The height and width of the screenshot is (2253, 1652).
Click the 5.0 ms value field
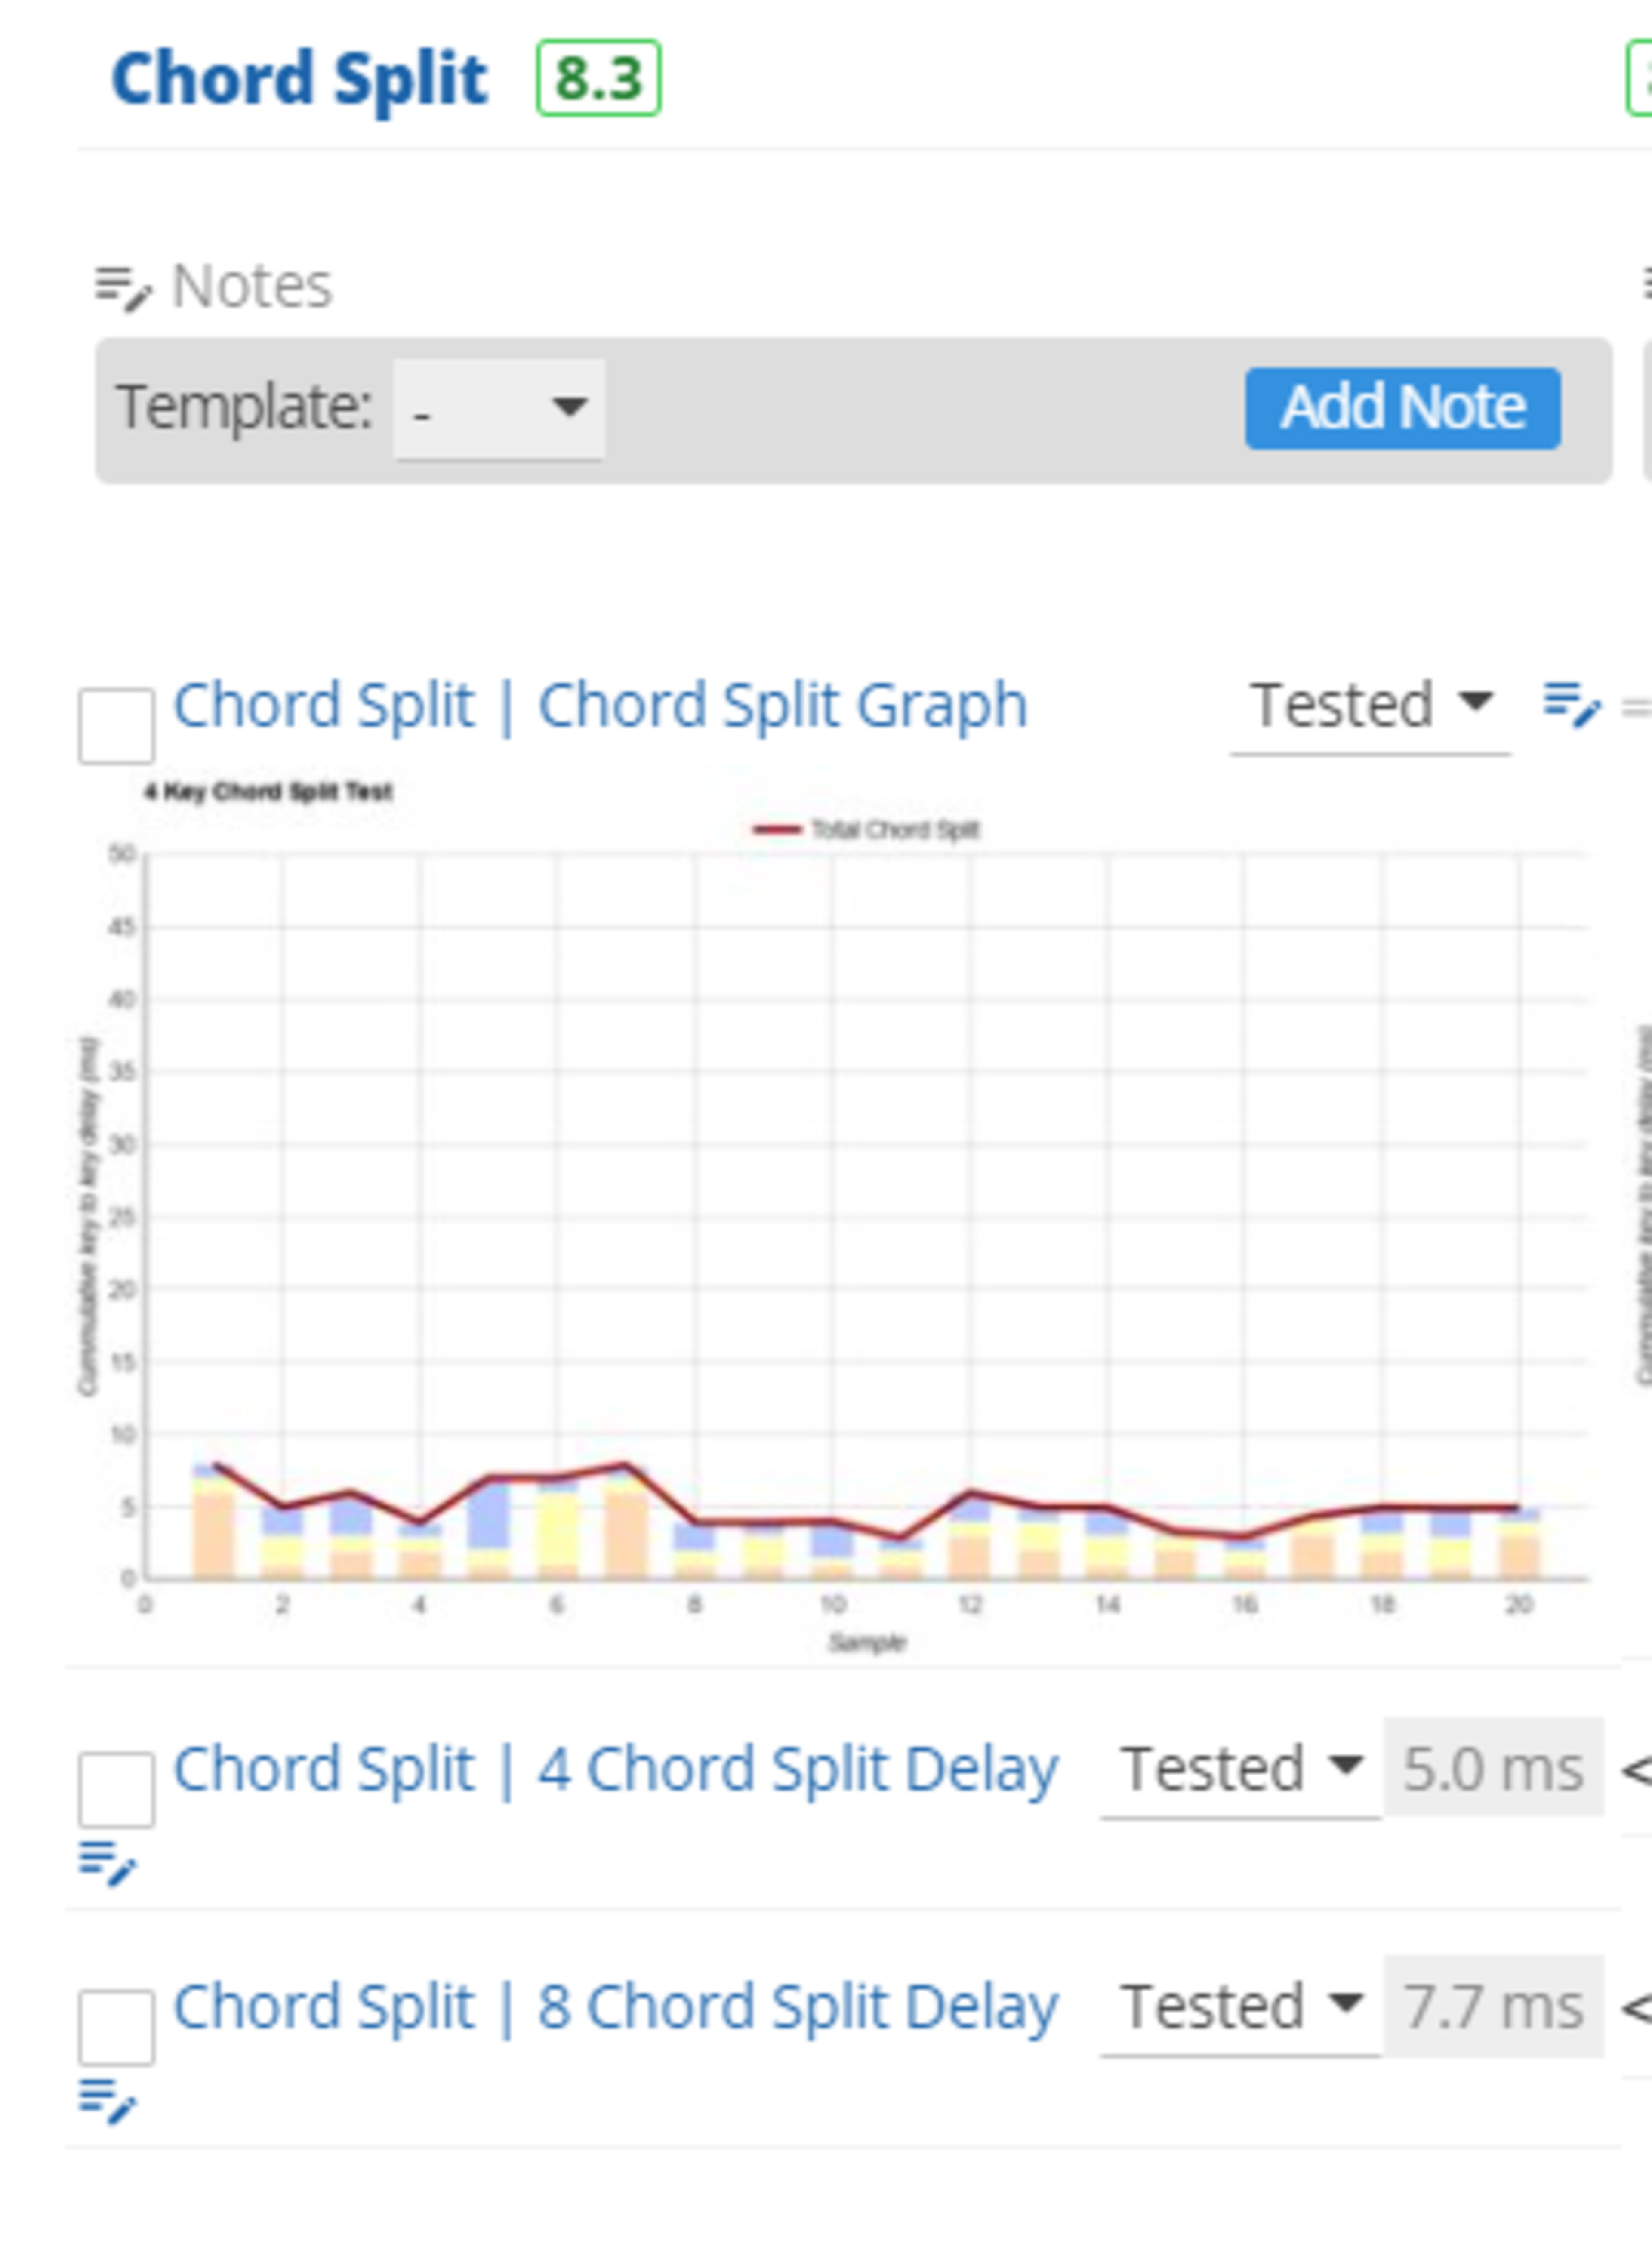[1492, 1768]
